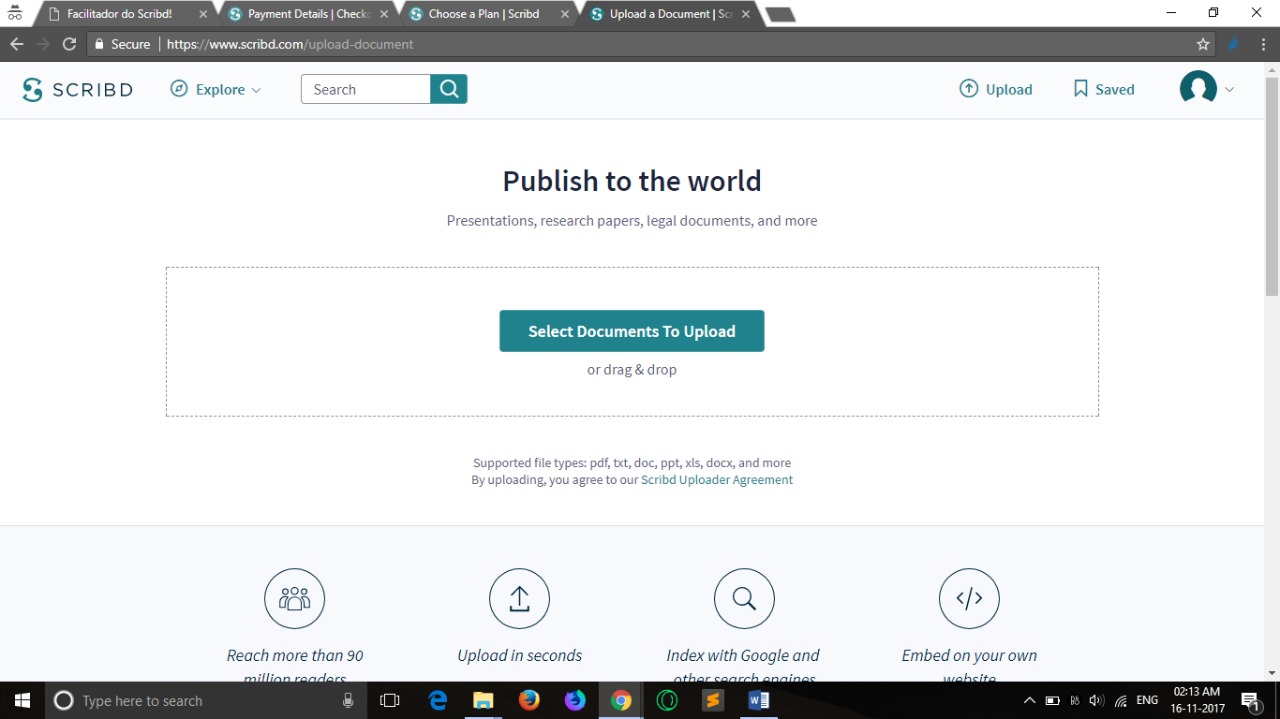
Task: Open the Scribd Uploader Agreement link
Action: coord(717,480)
